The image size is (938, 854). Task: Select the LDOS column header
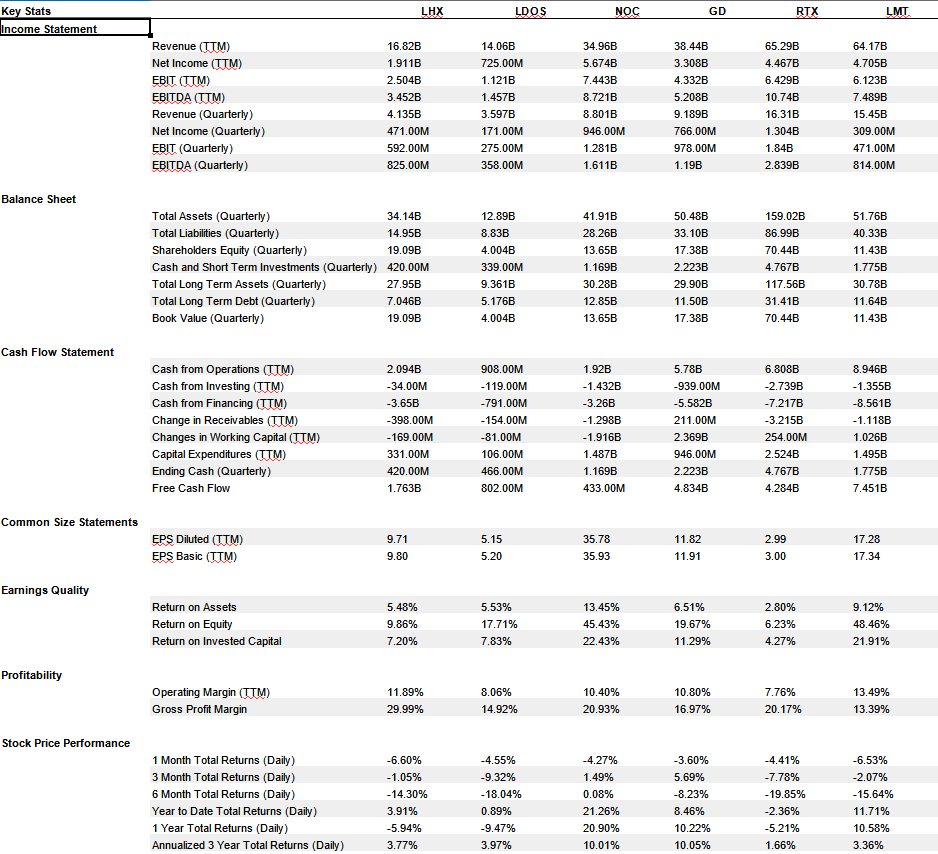[531, 11]
